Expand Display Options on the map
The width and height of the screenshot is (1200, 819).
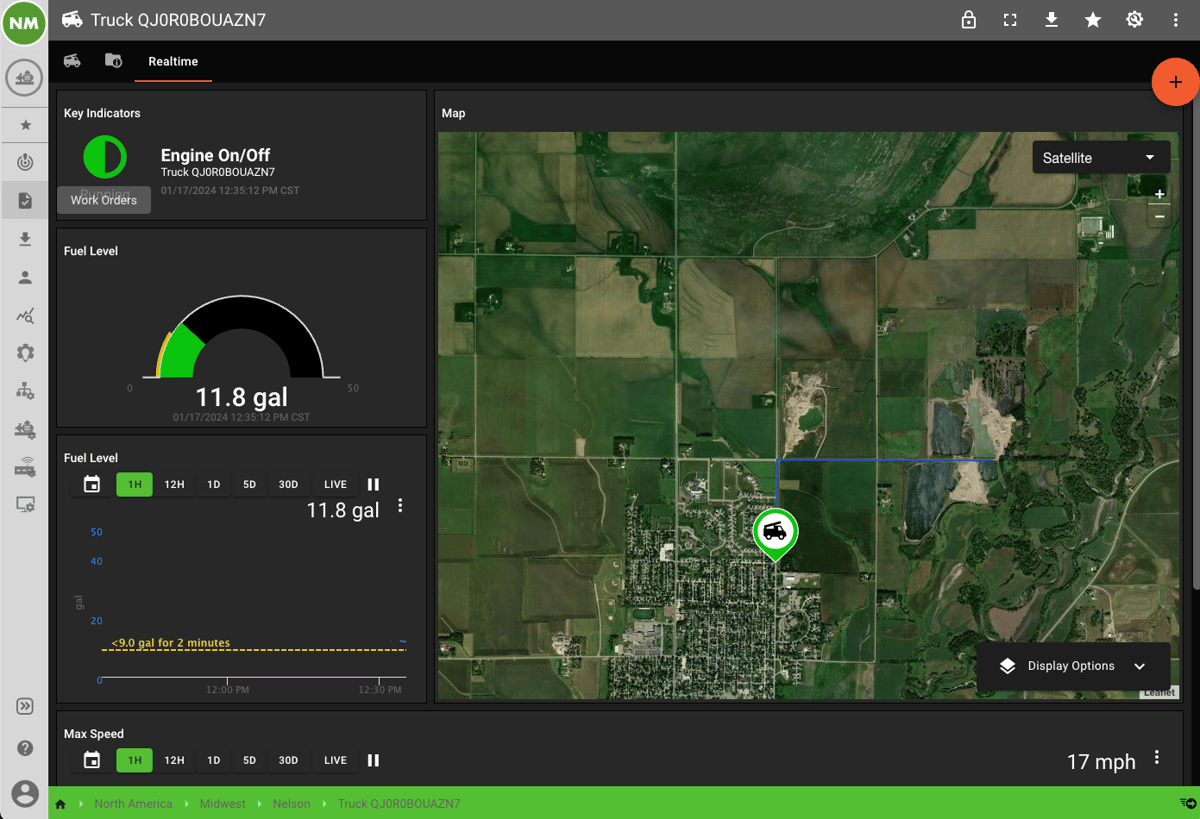tap(1073, 666)
